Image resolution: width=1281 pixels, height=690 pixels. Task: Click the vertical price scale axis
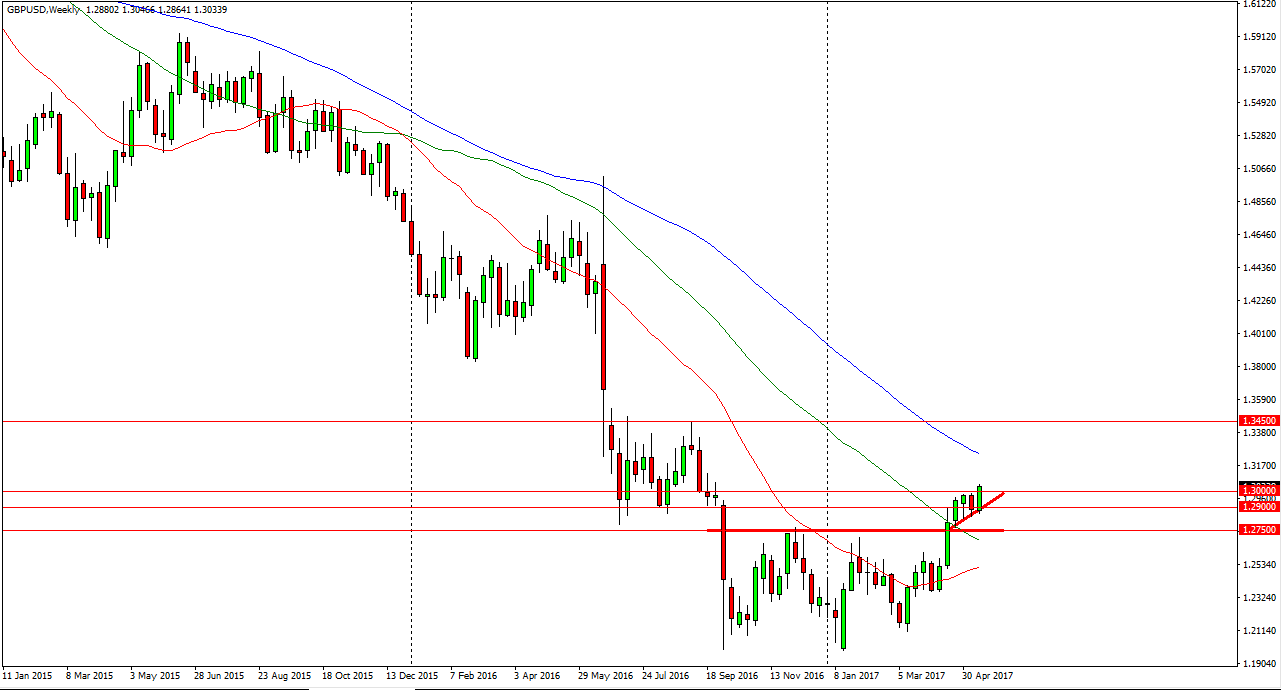pyautogui.click(x=1255, y=300)
